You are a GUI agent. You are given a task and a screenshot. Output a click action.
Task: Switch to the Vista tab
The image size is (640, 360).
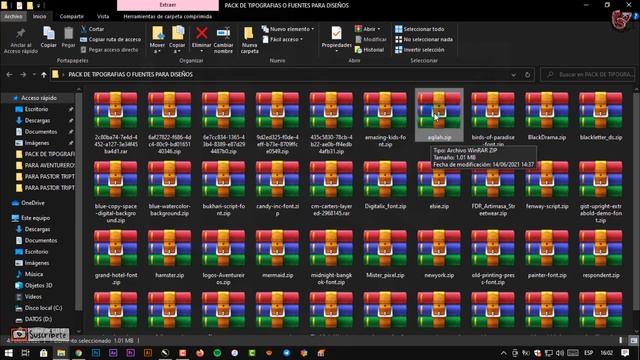click(103, 16)
